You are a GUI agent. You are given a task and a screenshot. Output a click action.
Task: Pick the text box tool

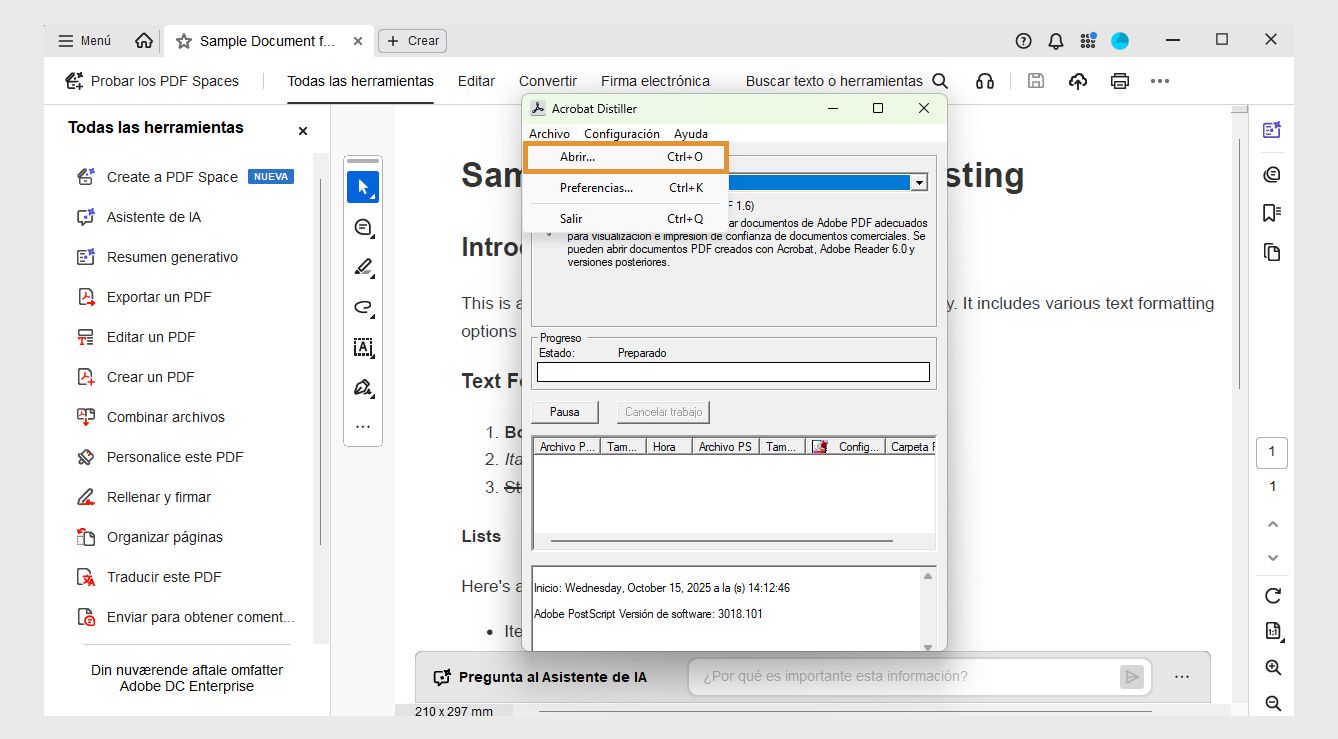363,348
